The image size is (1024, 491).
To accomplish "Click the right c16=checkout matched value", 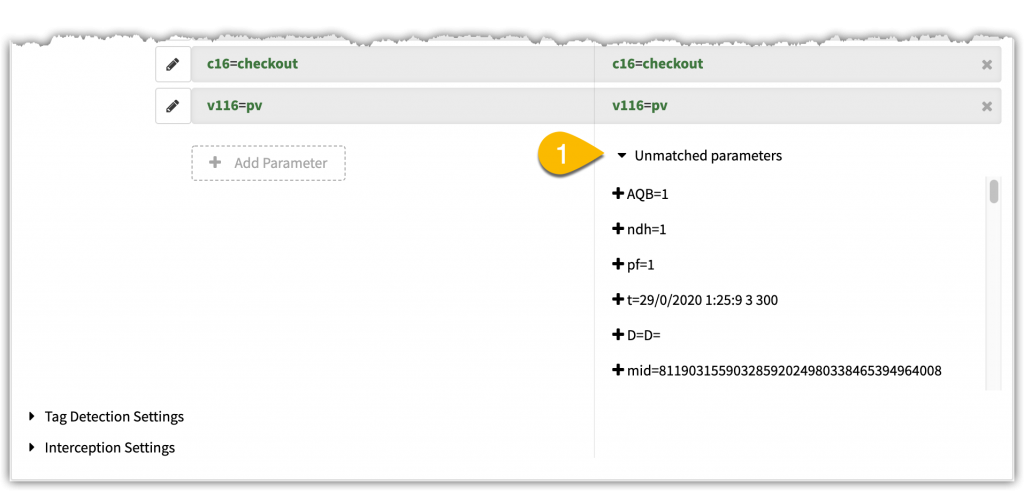I will [x=658, y=64].
